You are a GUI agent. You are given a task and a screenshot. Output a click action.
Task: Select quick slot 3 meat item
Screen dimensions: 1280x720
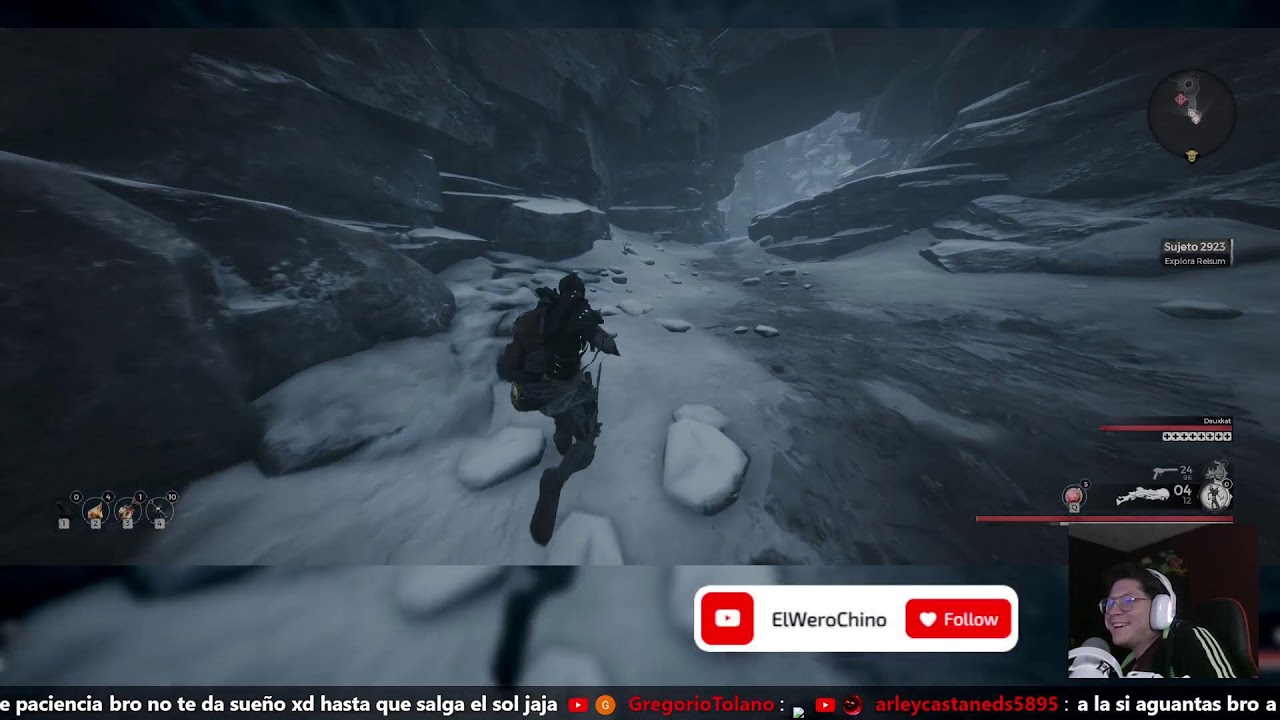[x=128, y=511]
